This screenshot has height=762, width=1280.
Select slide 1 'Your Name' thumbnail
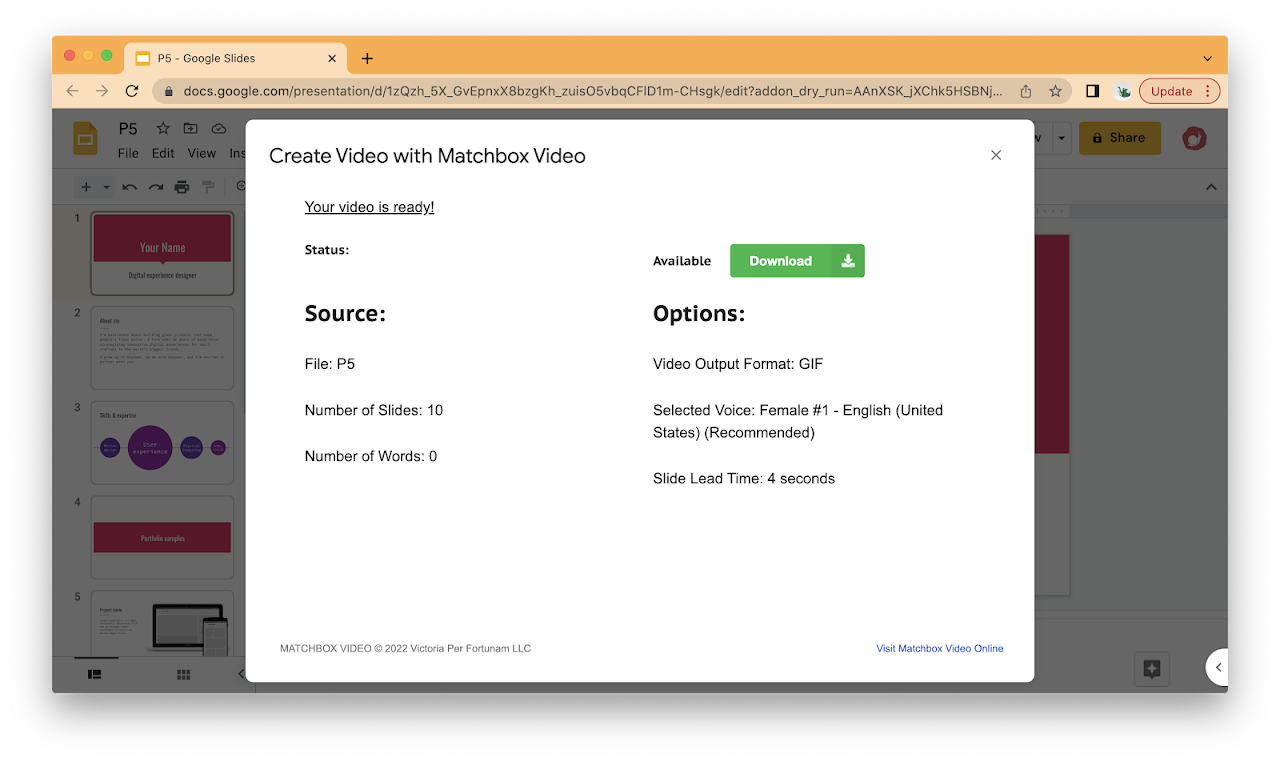(x=162, y=253)
